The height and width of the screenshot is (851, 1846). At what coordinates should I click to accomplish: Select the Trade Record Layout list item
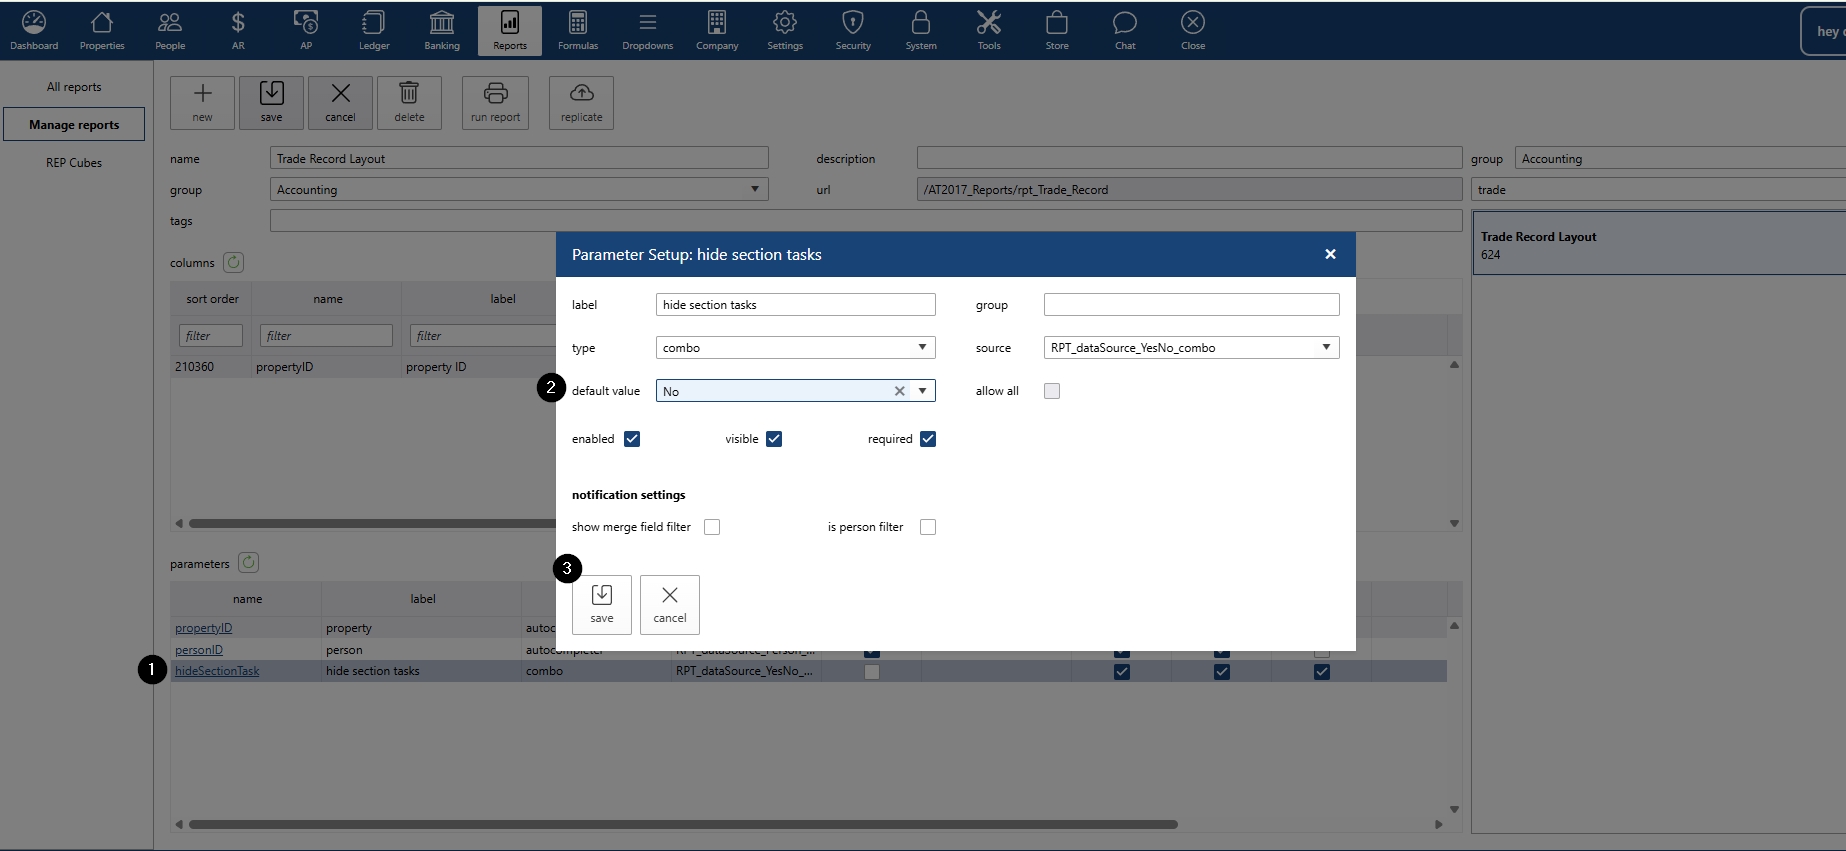(x=1659, y=245)
